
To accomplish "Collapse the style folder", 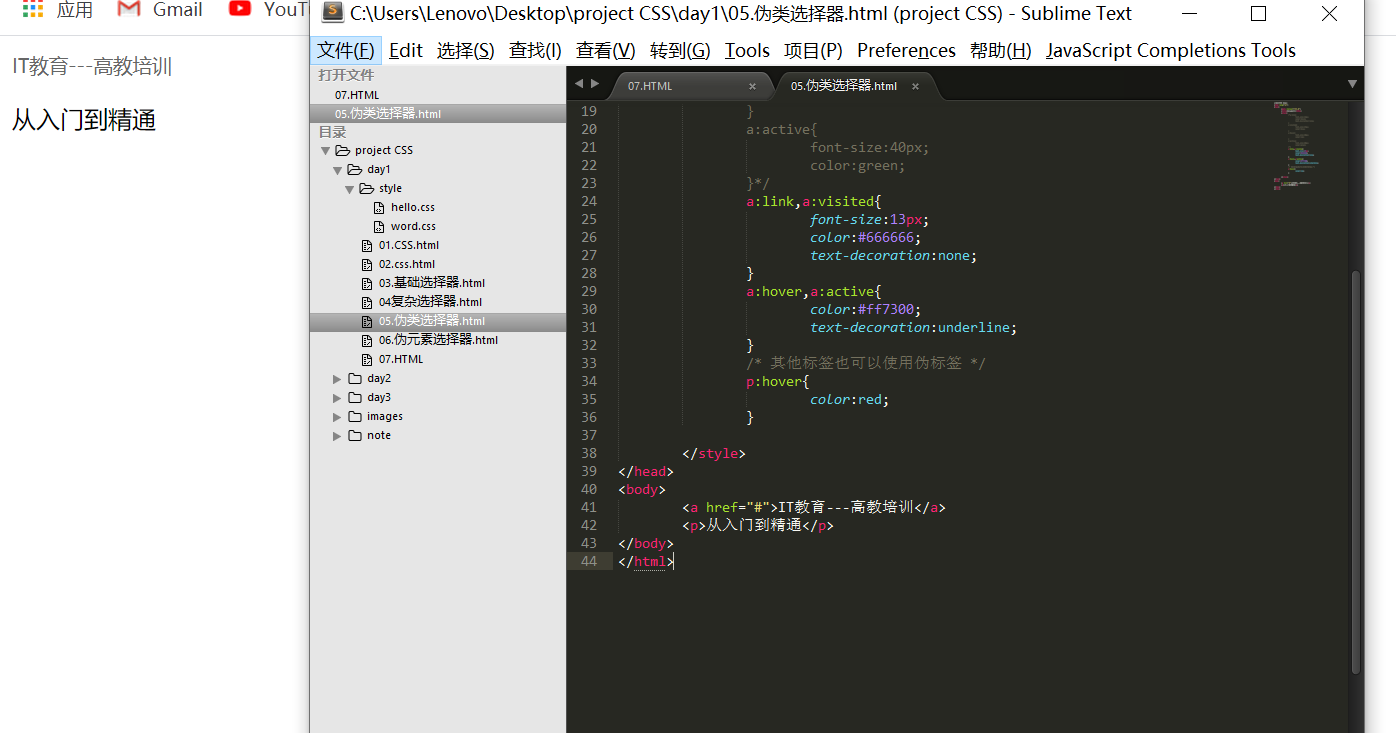I will pos(350,189).
